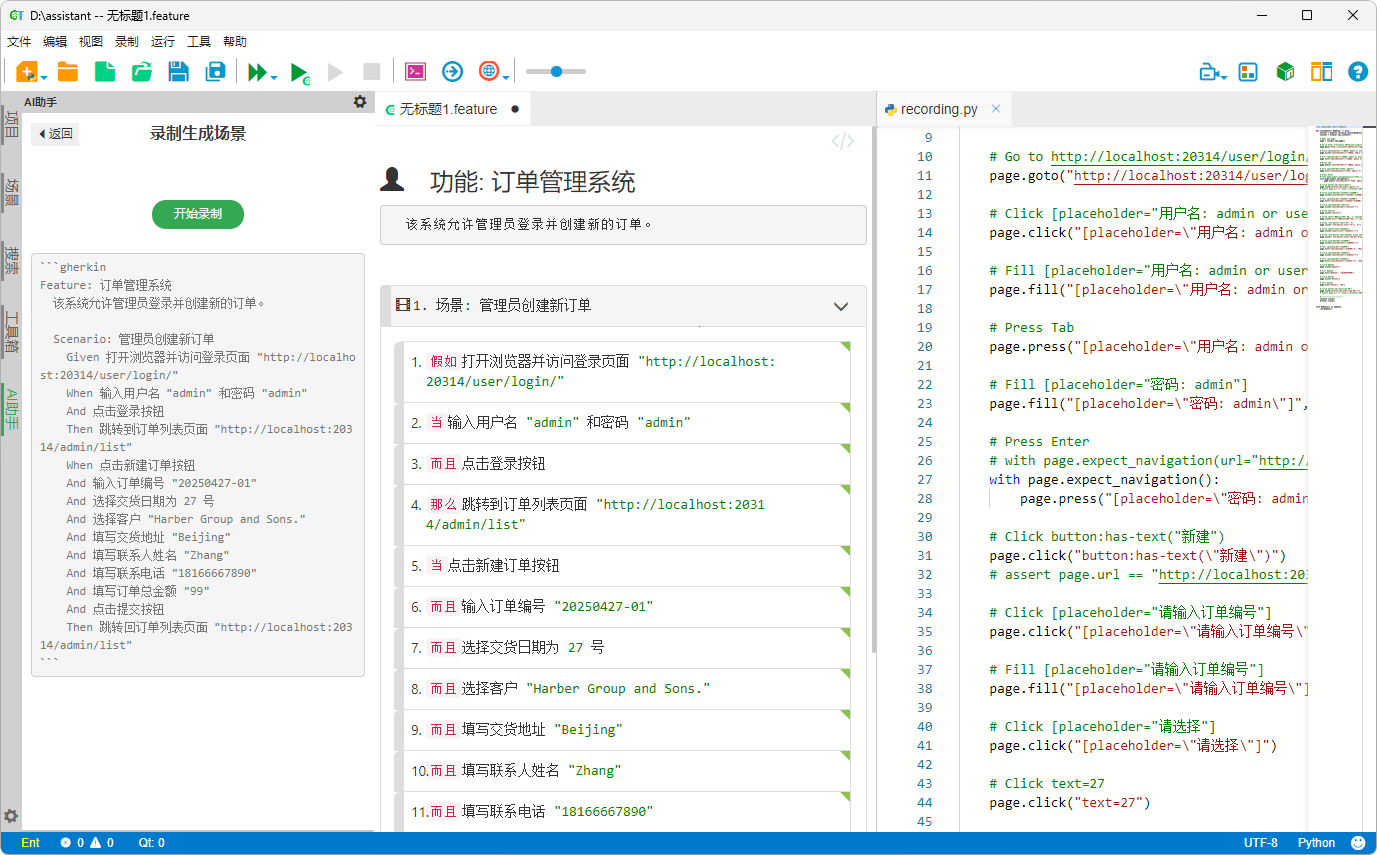Open the new-project dropdown arrow

pos(44,75)
